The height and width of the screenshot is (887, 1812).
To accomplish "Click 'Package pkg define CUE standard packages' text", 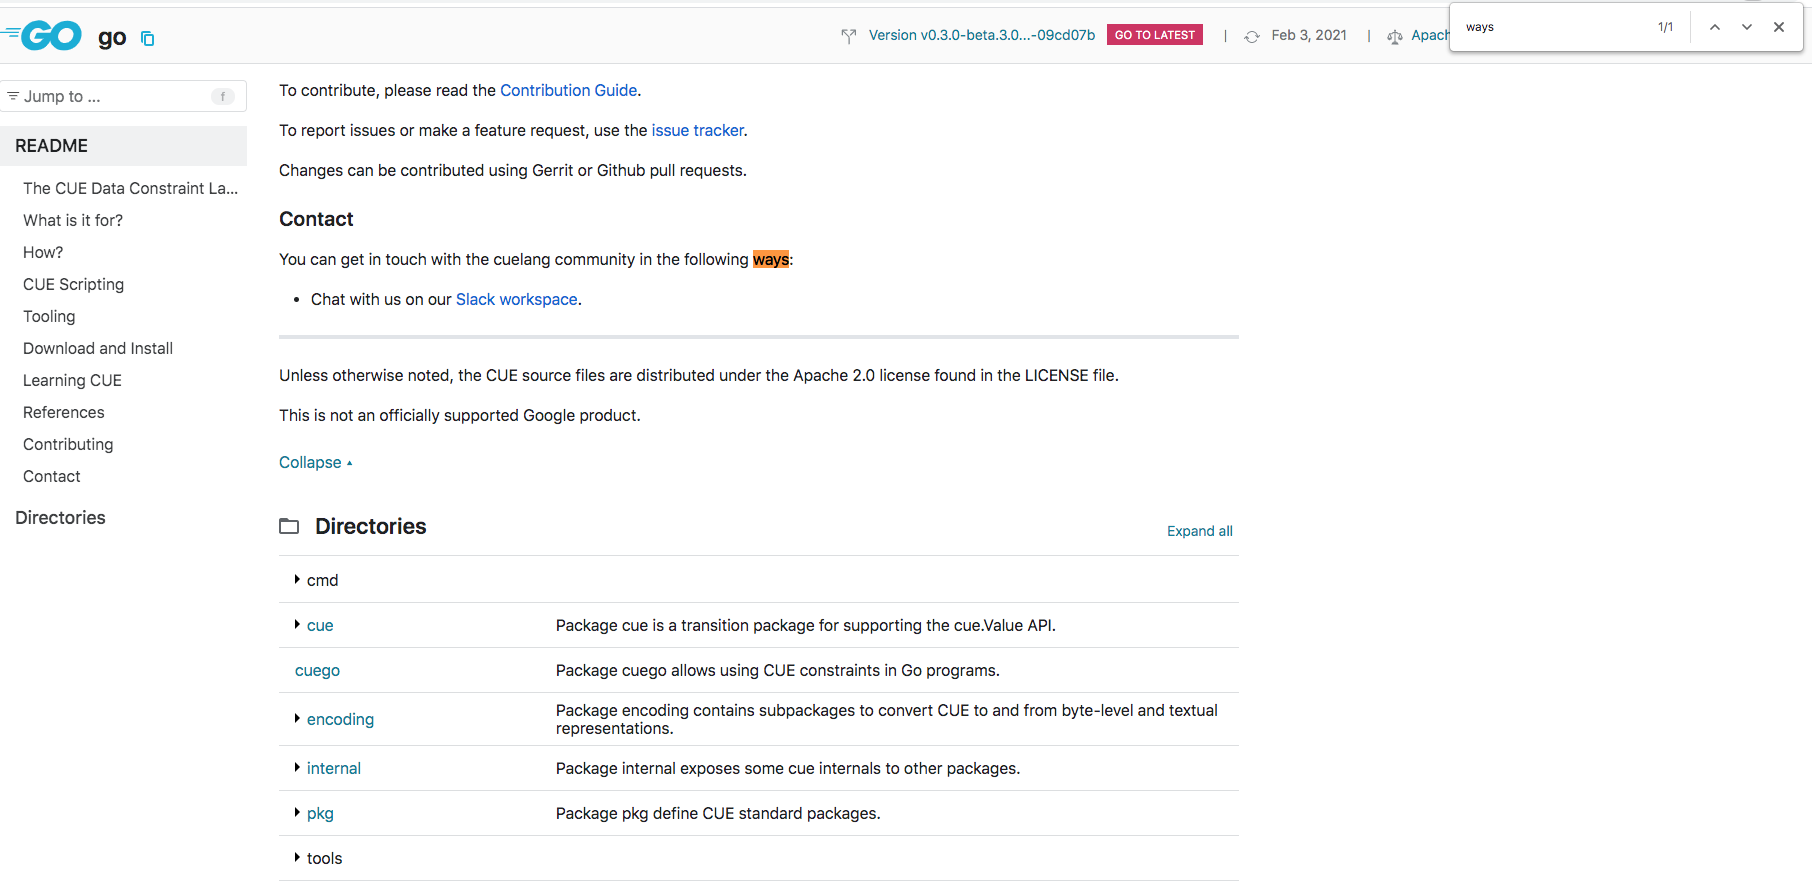I will tap(718, 813).
